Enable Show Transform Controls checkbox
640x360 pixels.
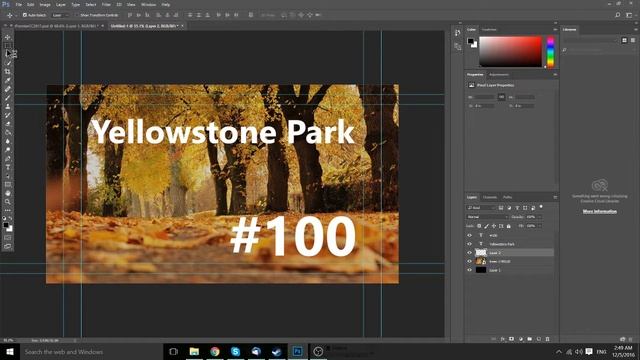click(x=77, y=15)
